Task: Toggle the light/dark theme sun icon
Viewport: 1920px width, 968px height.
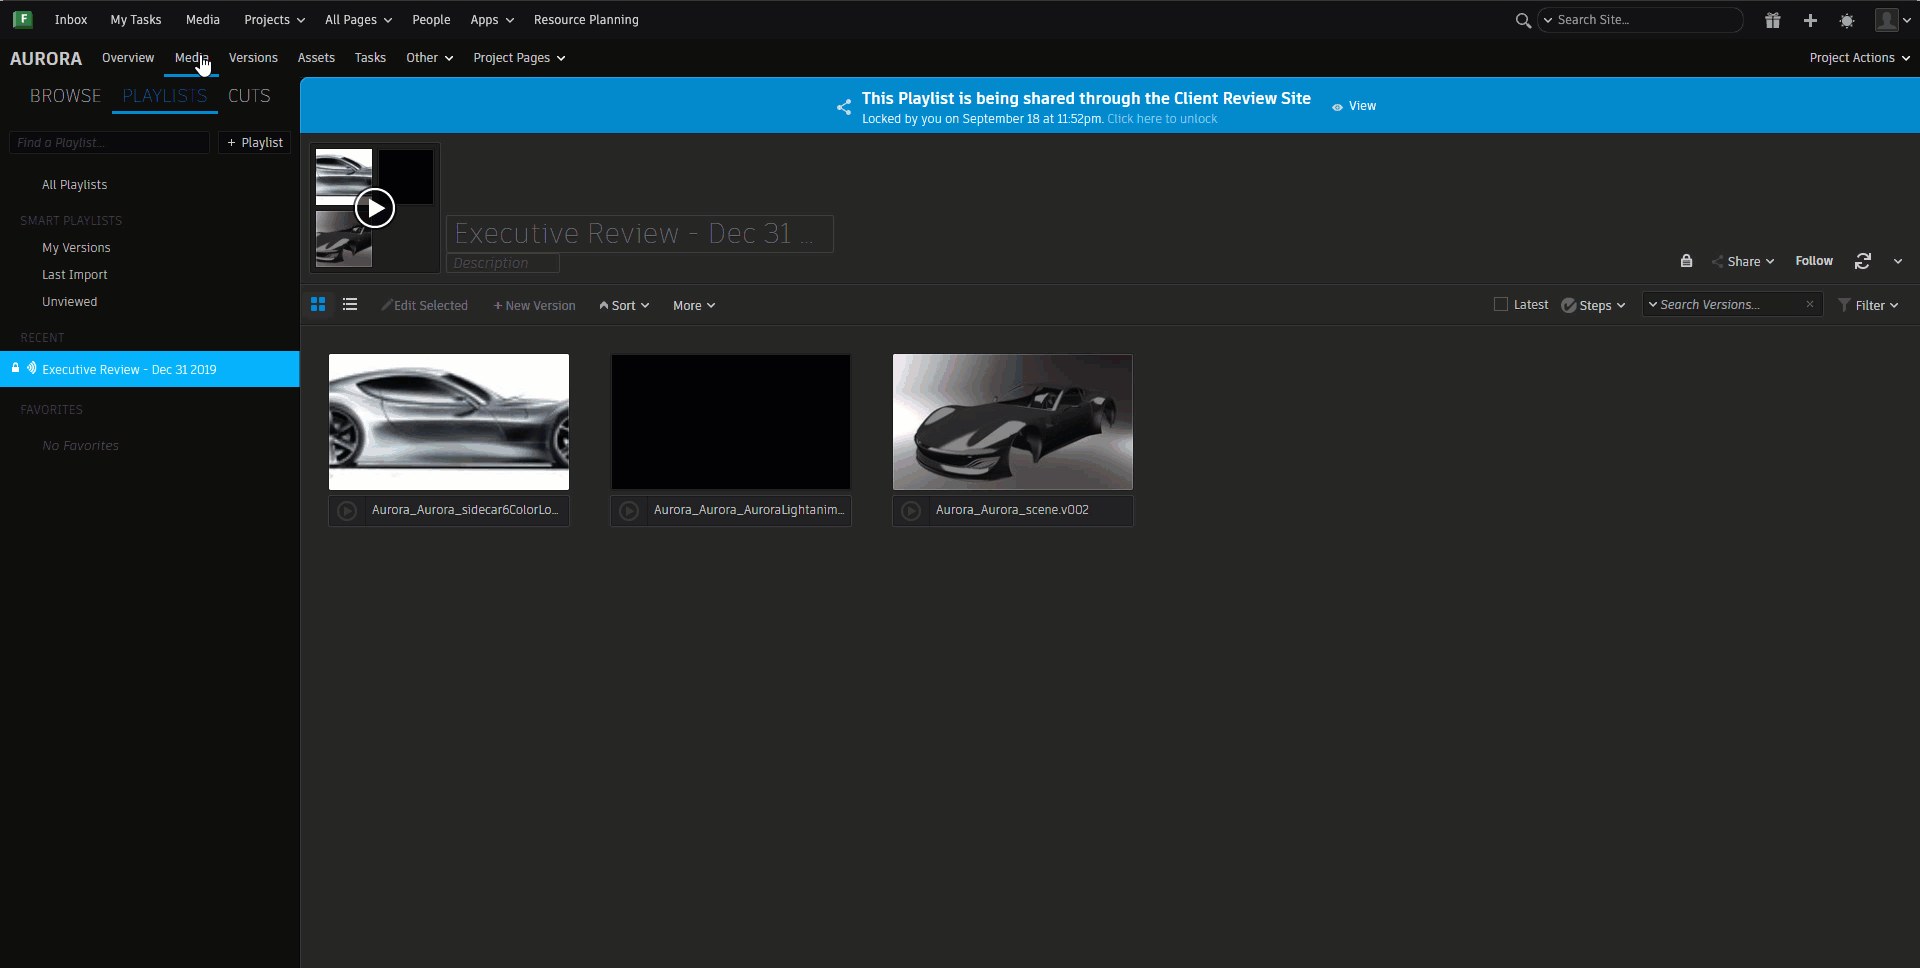Action: (x=1847, y=20)
